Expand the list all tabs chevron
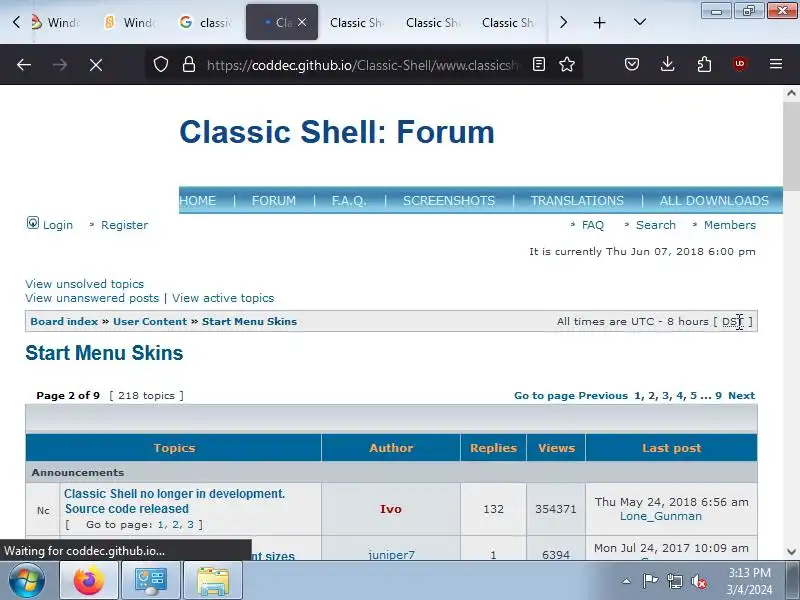The width and height of the screenshot is (800, 600). point(640,22)
